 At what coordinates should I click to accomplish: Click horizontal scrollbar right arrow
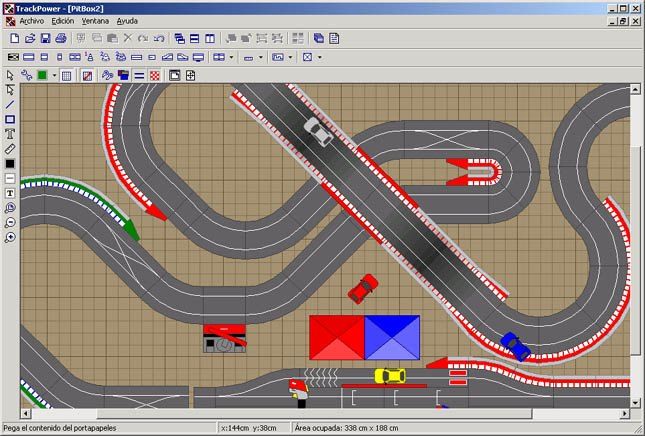point(625,413)
